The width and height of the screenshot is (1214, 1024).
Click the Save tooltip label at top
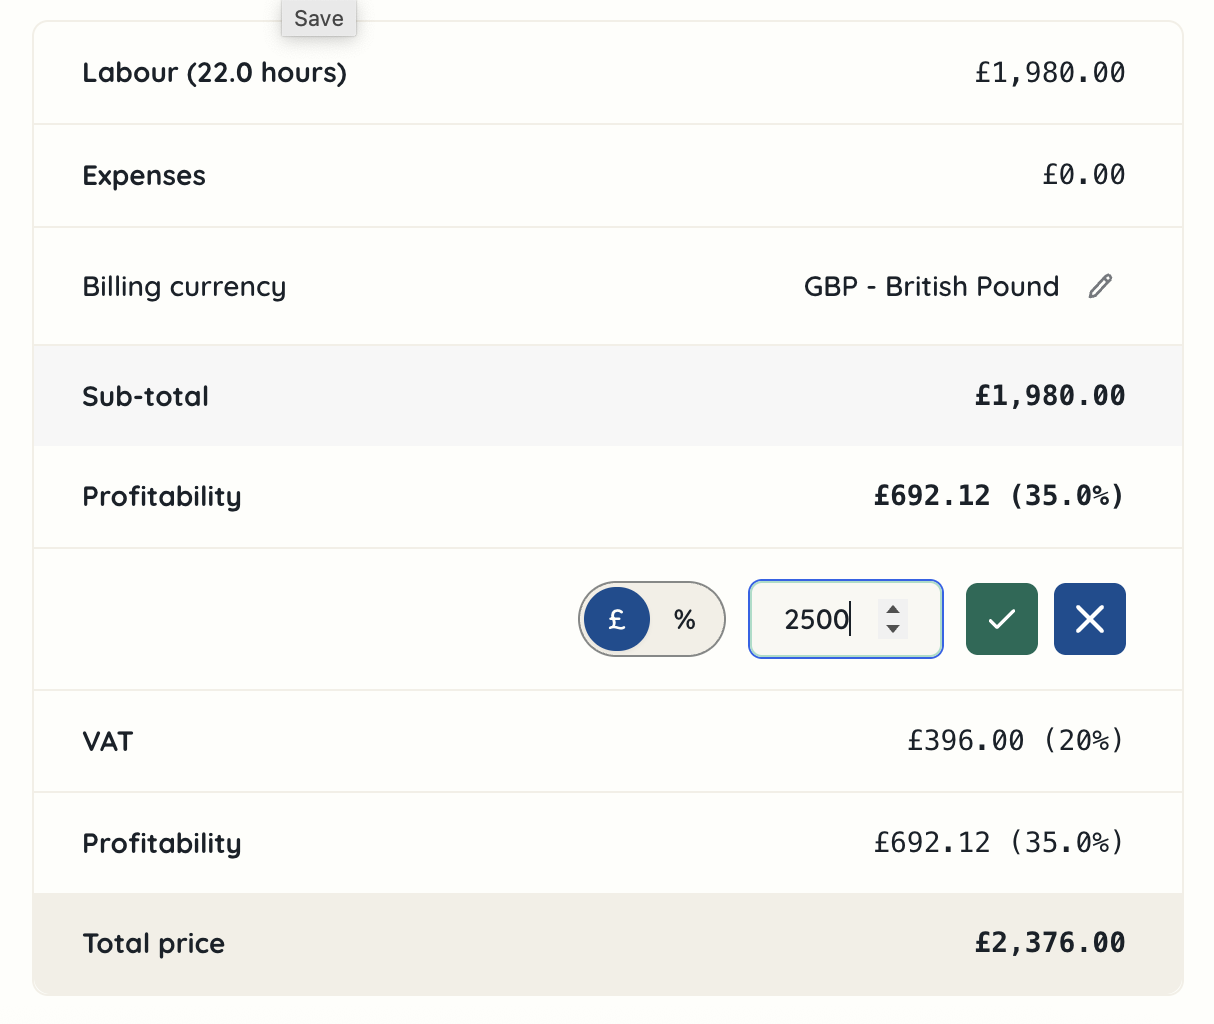coord(319,18)
